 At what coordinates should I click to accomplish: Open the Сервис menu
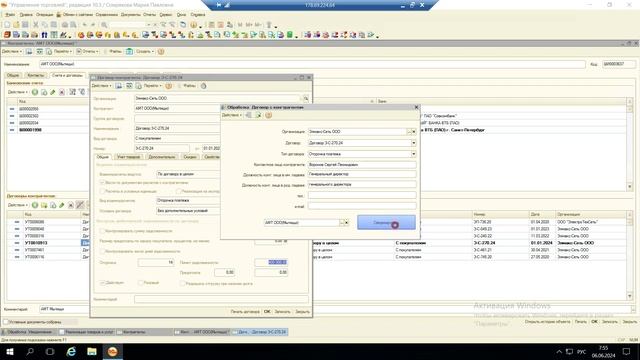(x=165, y=15)
